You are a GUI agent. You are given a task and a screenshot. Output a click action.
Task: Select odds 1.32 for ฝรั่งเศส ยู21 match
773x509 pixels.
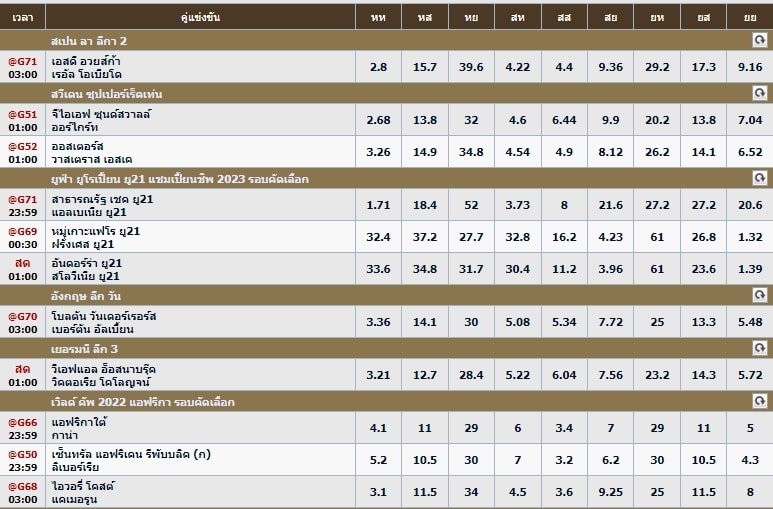tap(750, 237)
